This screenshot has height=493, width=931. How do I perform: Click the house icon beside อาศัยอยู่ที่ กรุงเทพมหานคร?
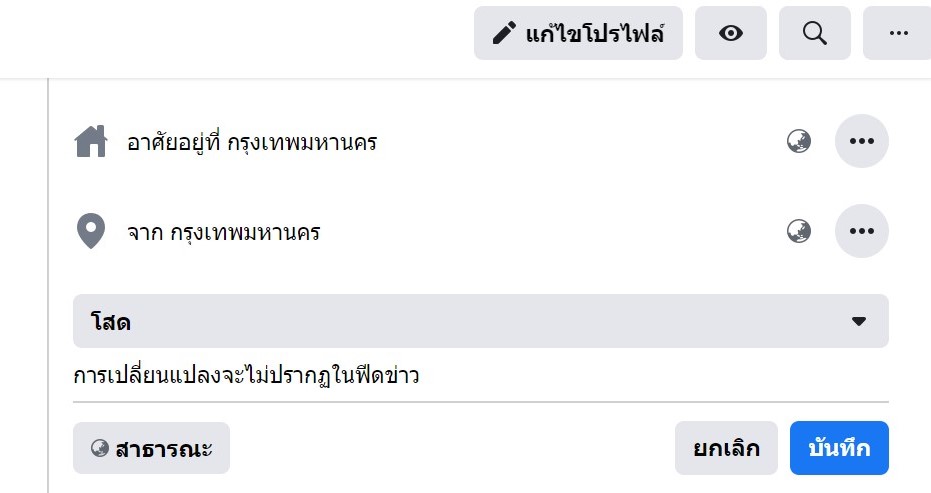[91, 141]
